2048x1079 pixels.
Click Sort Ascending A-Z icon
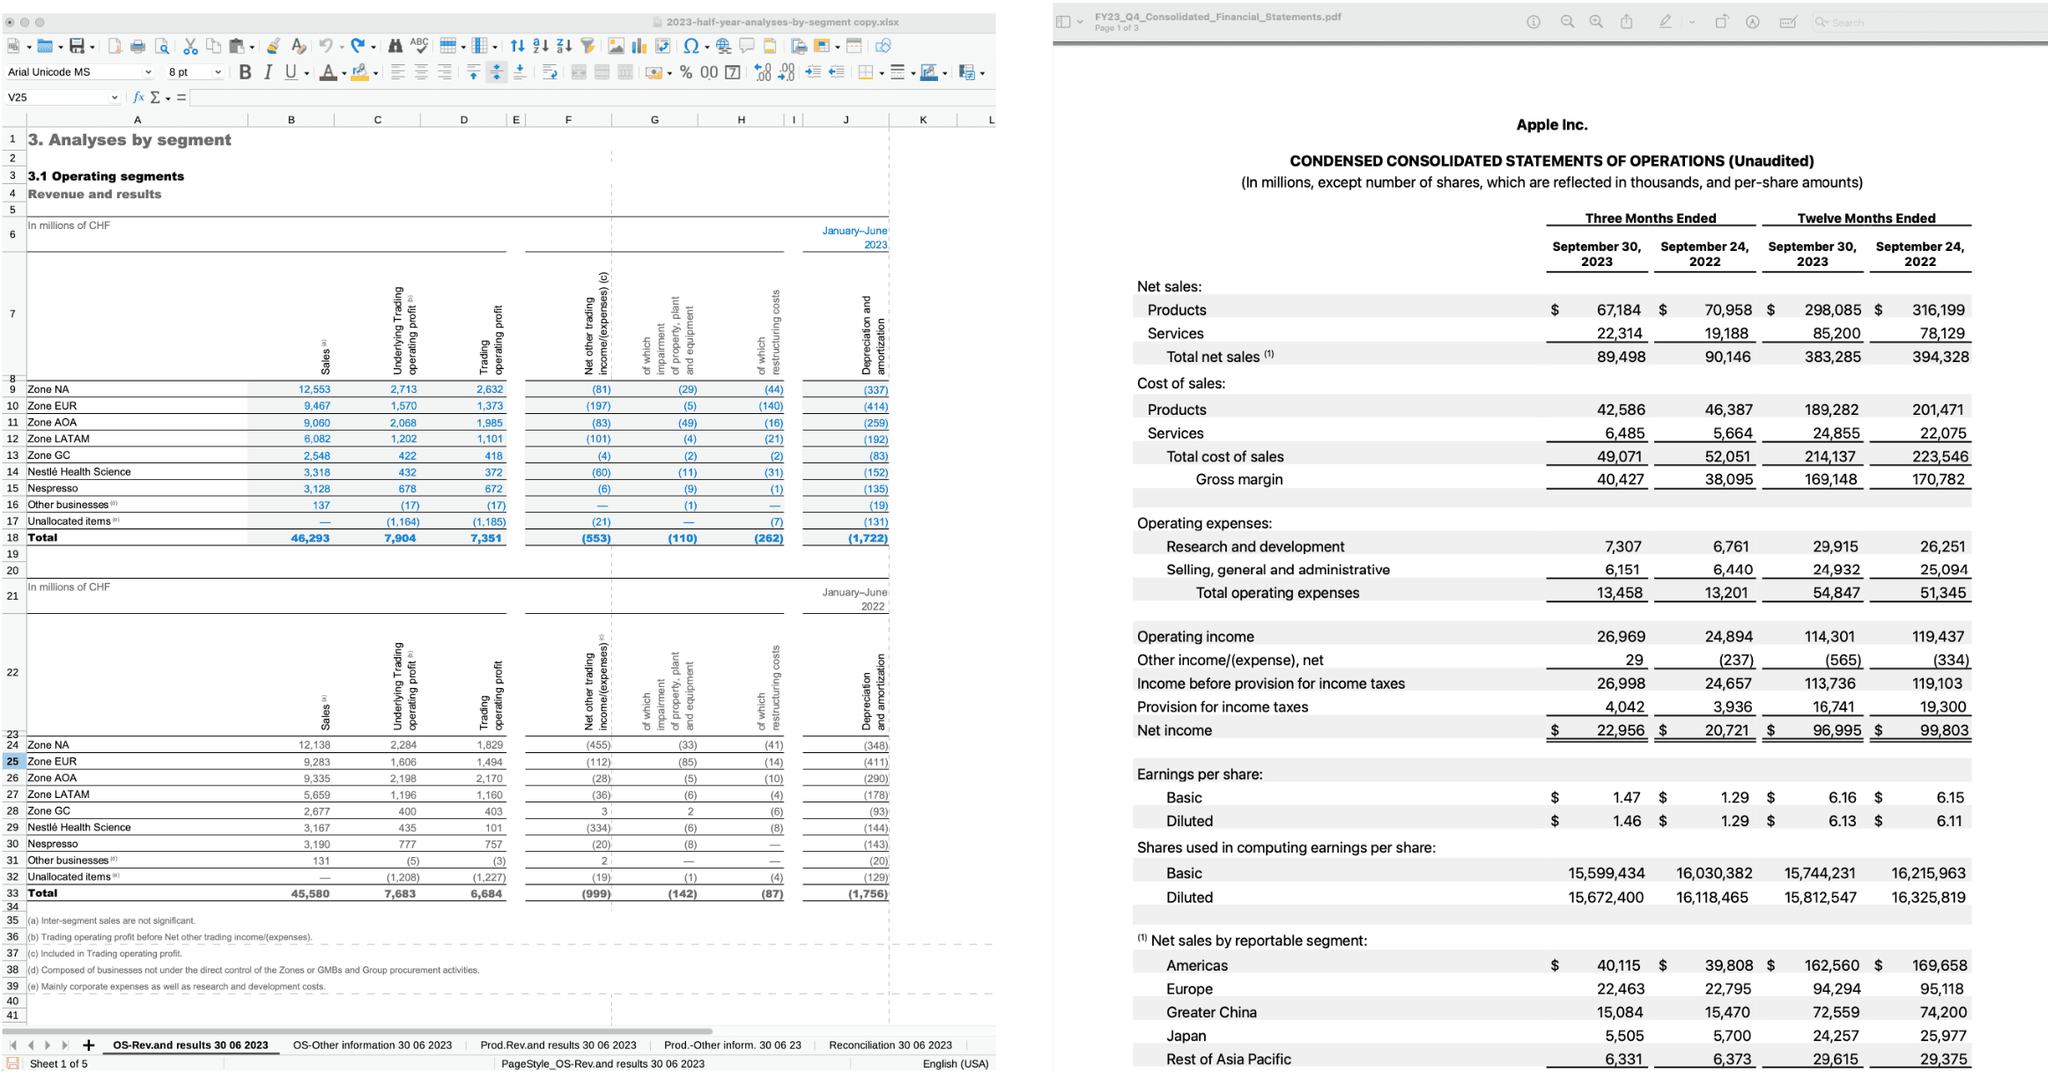(540, 46)
